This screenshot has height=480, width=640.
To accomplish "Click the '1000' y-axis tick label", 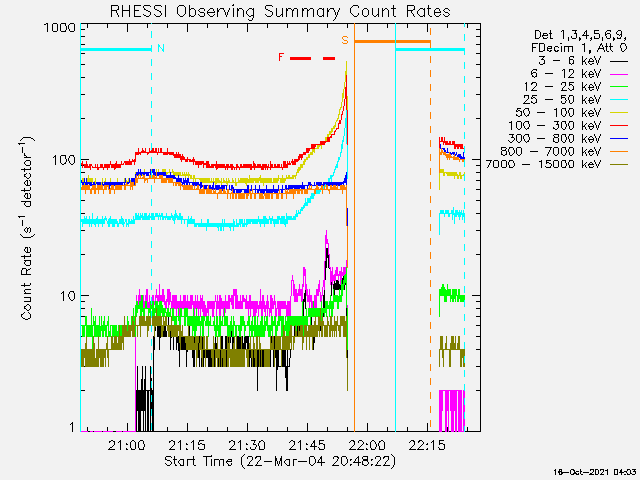I will [60, 28].
